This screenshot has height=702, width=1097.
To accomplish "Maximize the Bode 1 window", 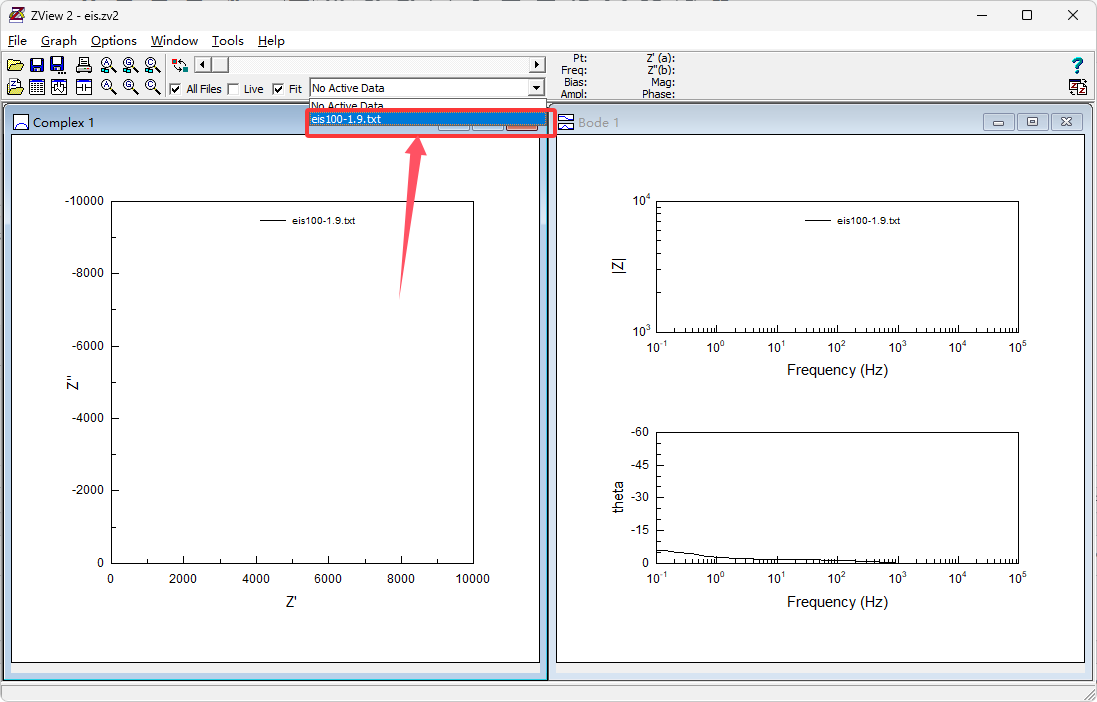I will [1032, 122].
